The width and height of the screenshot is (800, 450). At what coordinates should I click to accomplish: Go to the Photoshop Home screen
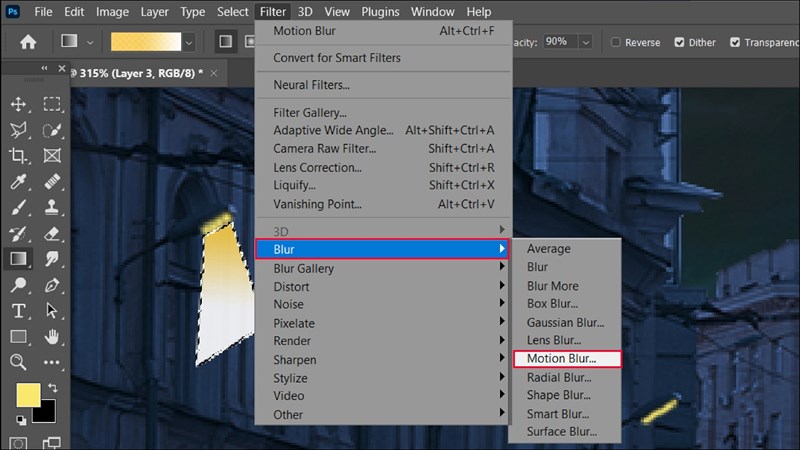click(x=28, y=42)
